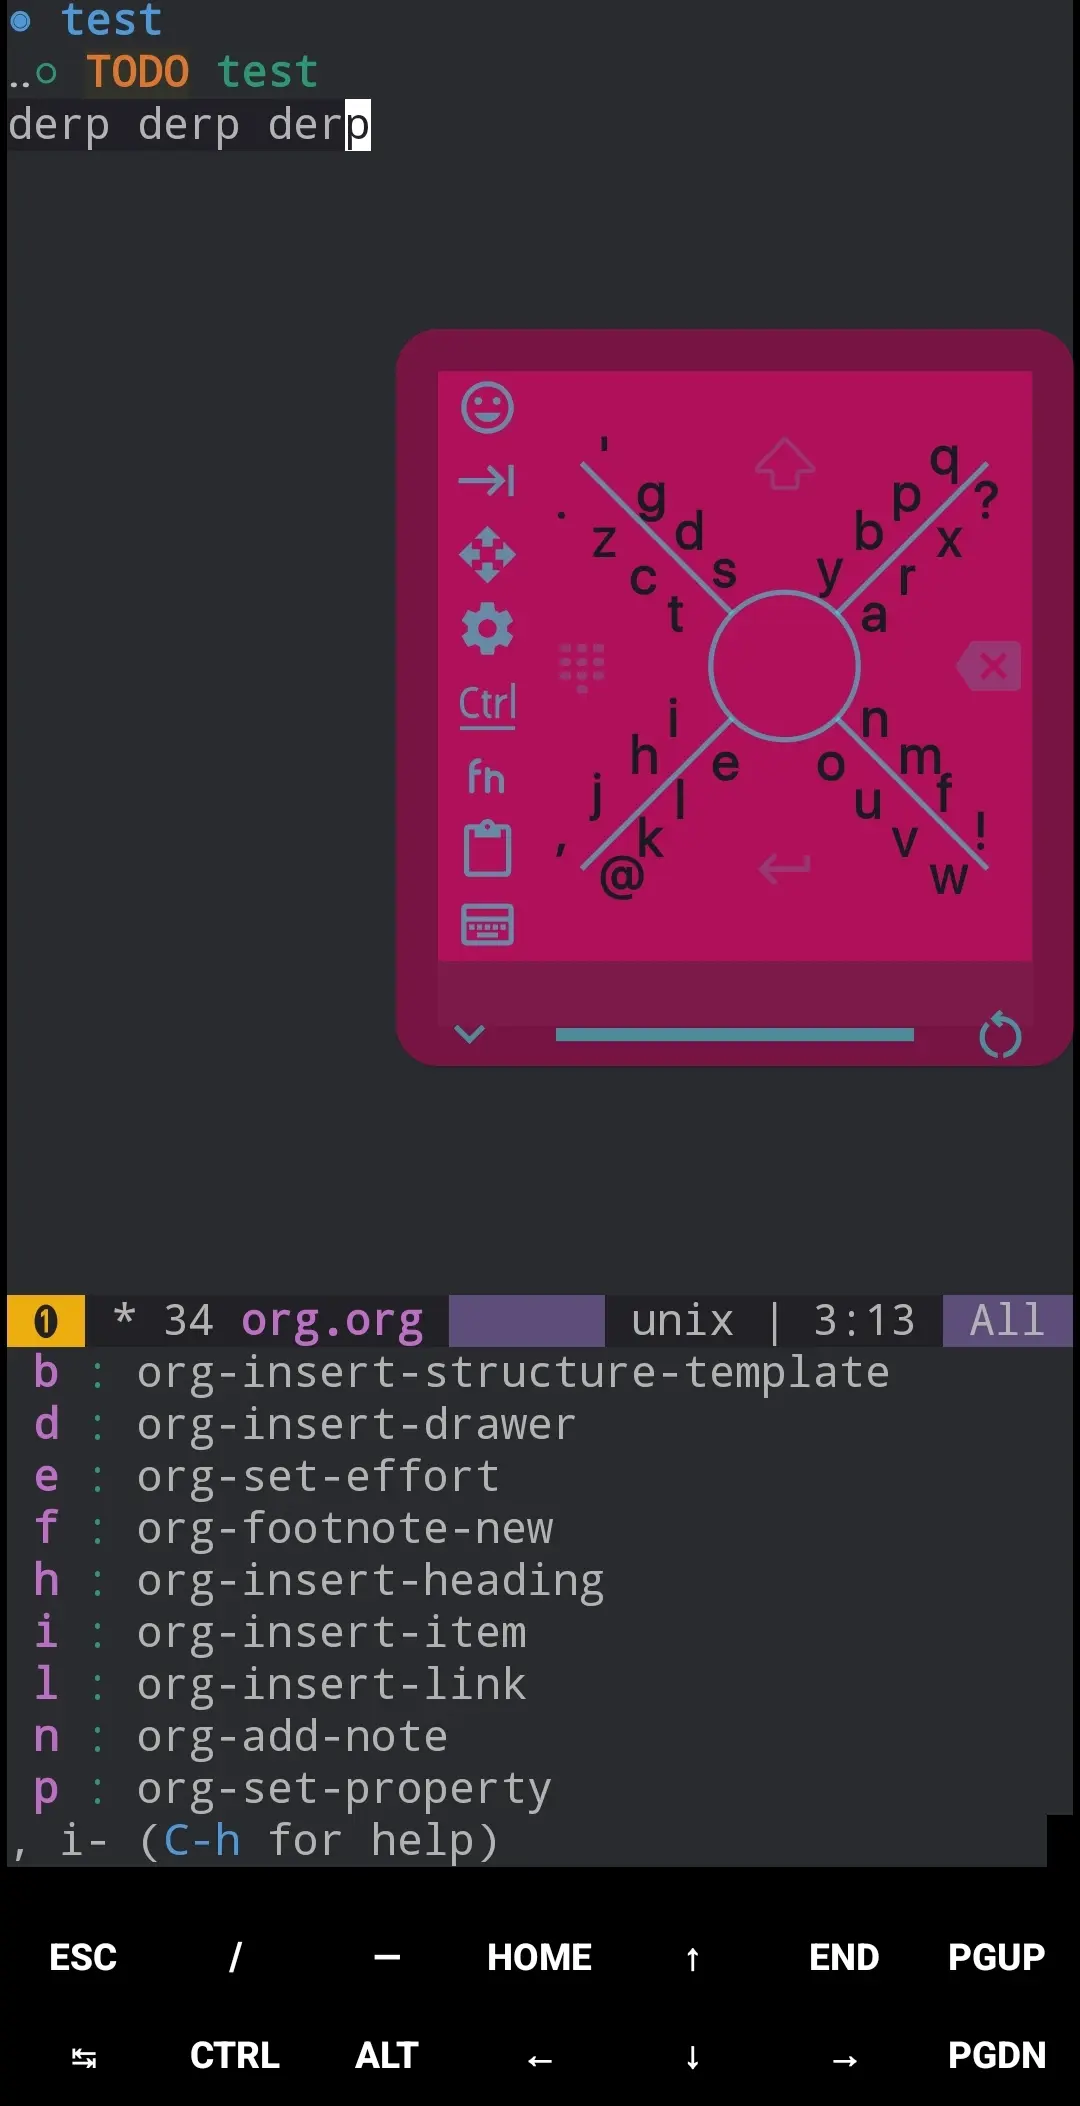The image size is (1080, 2106).
Task: Tap the number pad grid icon
Action: coord(581,666)
